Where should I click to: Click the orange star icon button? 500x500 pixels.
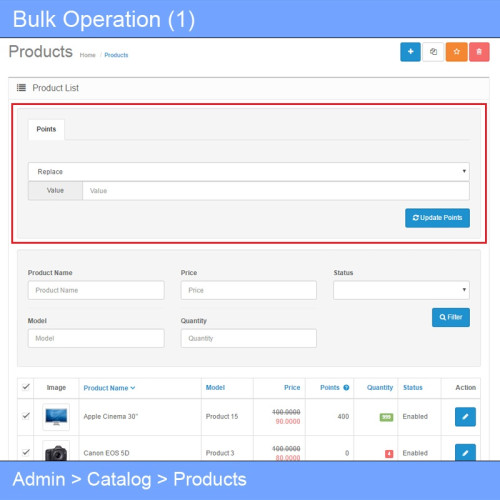click(x=457, y=52)
